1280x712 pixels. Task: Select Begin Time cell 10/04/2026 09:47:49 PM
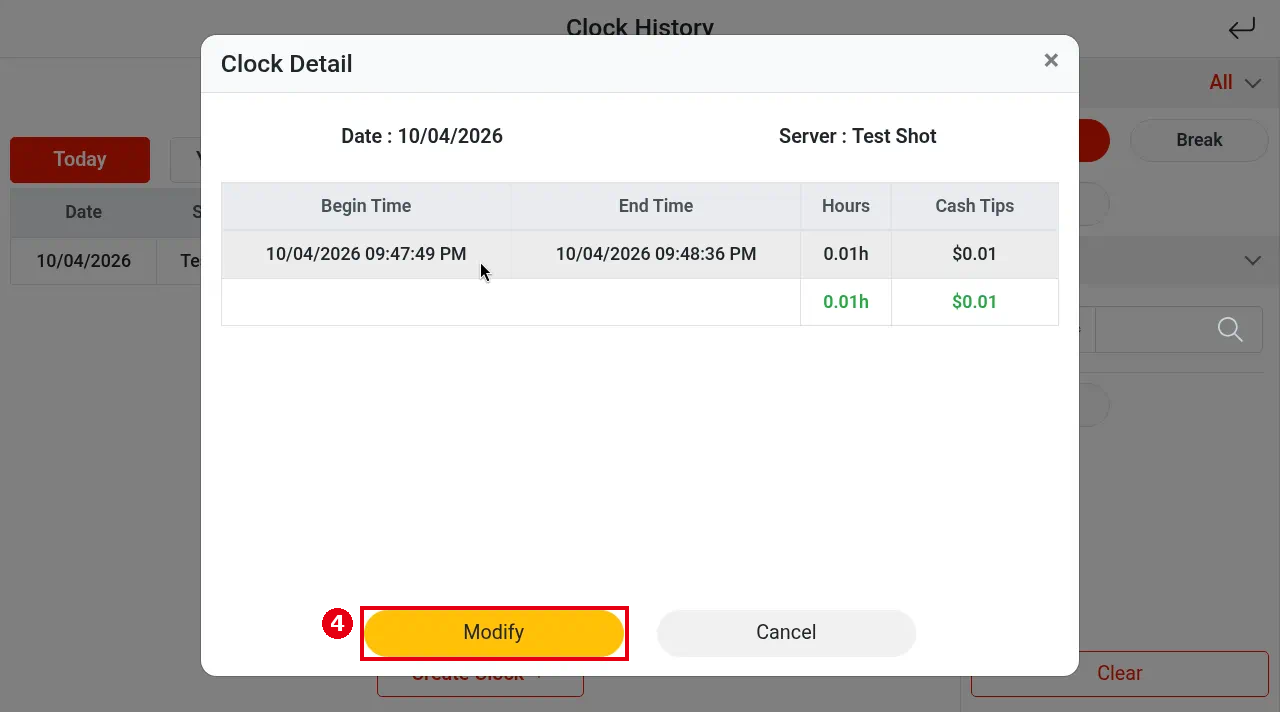point(366,254)
